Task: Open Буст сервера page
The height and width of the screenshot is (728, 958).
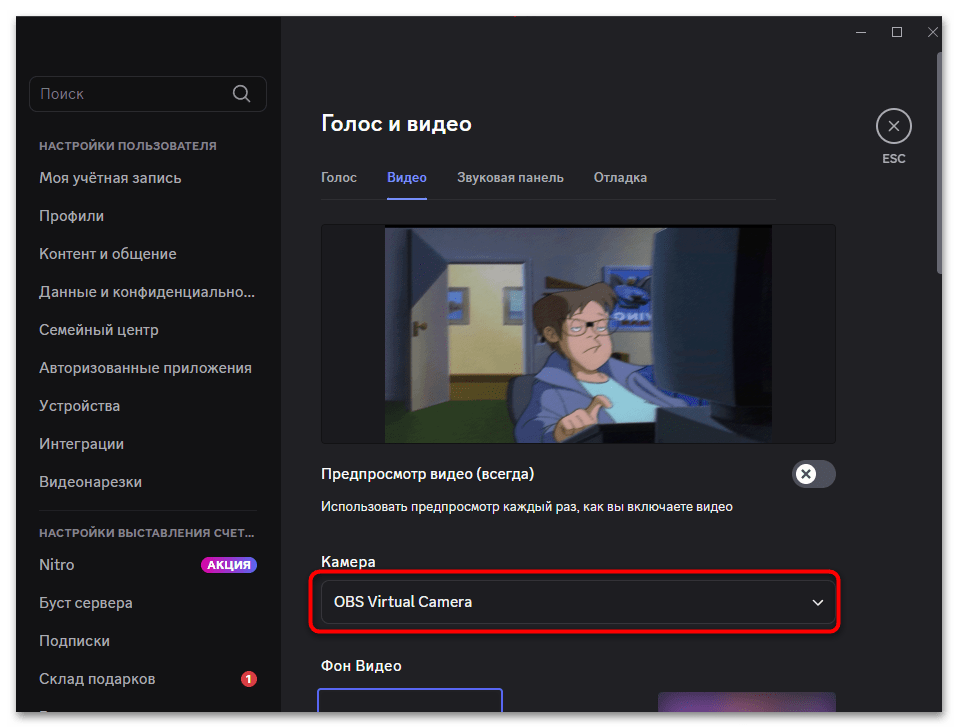Action: 86,603
